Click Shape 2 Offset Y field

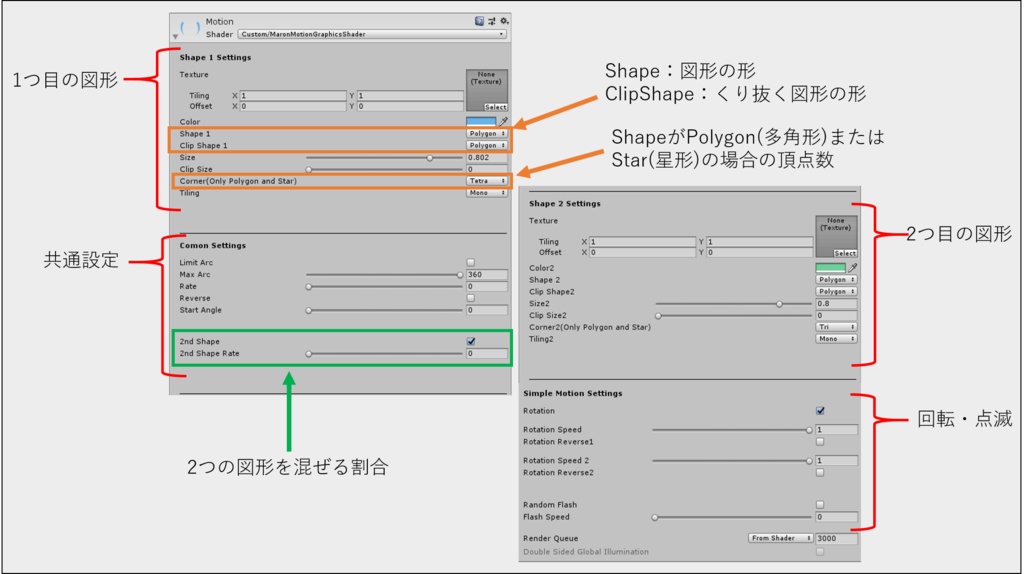pos(760,252)
